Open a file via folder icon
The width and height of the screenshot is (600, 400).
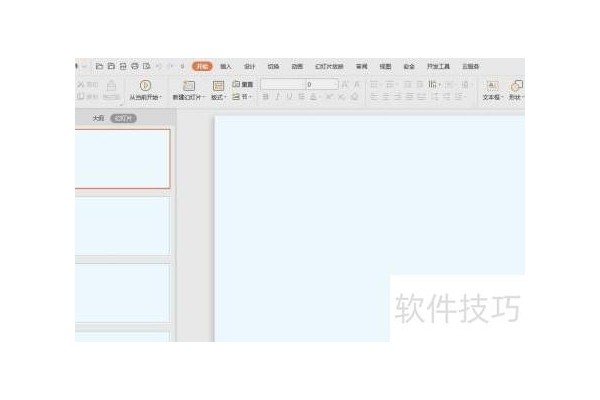pyautogui.click(x=99, y=66)
